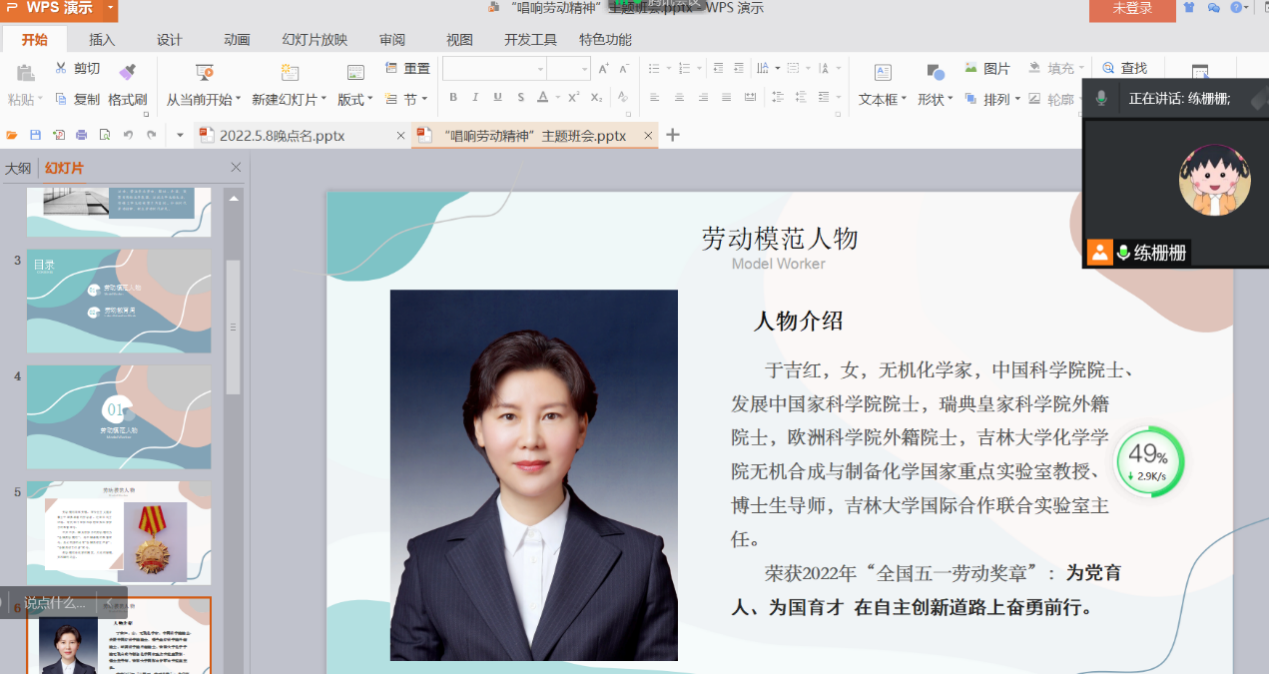Click the print icon in quick access toolbar
The width and height of the screenshot is (1269, 674).
pos(82,135)
